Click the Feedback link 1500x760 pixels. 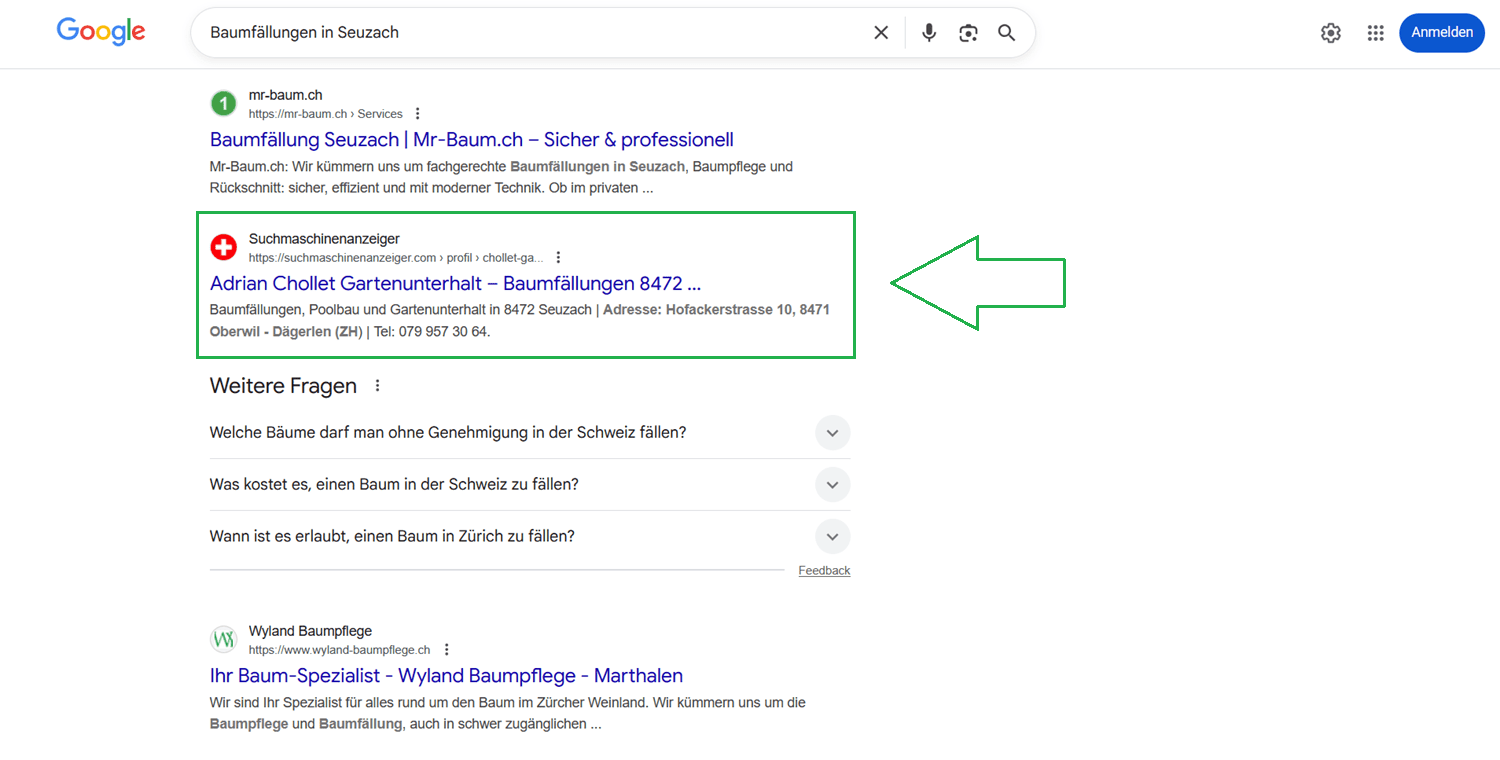click(x=824, y=571)
